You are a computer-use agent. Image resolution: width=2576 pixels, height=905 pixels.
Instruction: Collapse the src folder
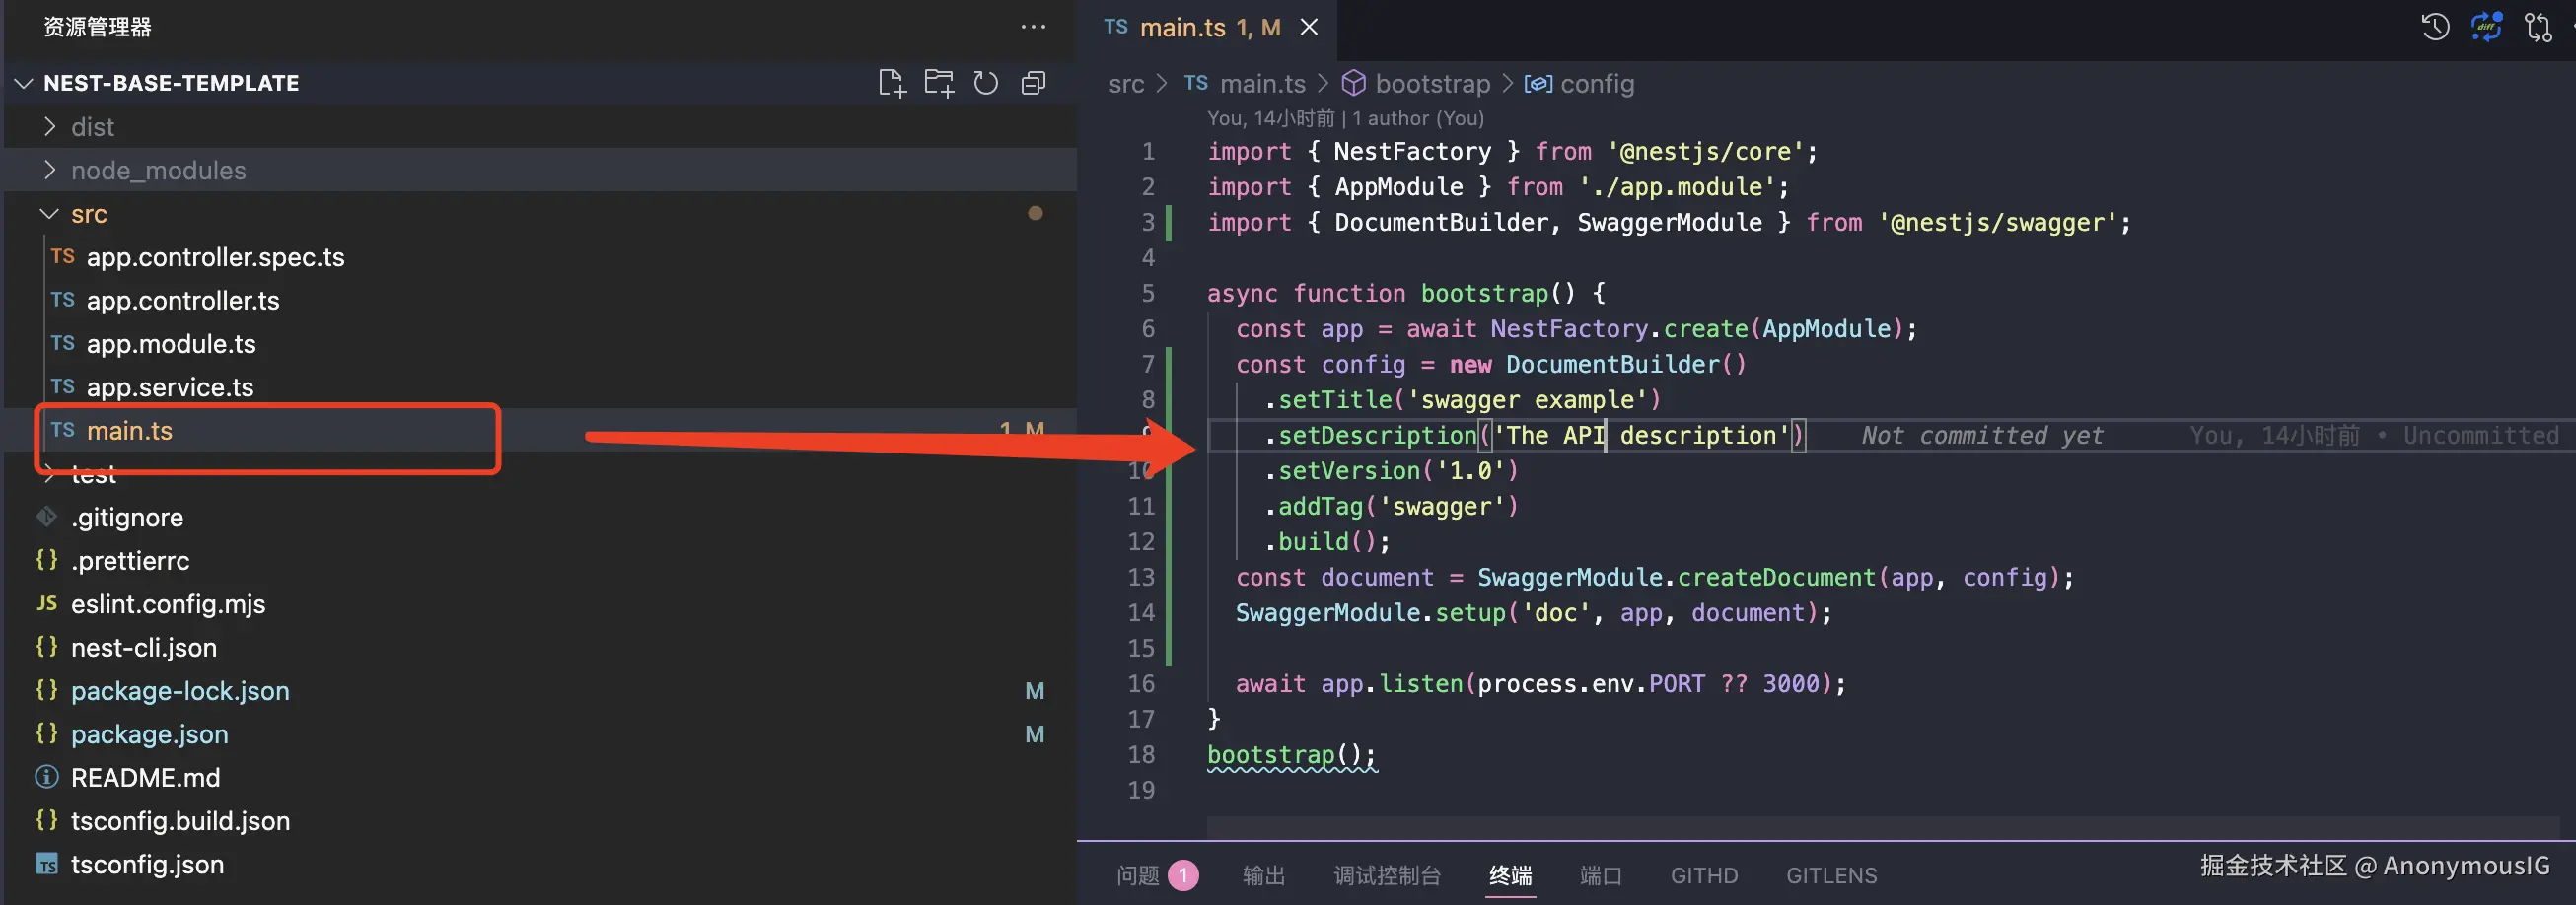point(49,213)
